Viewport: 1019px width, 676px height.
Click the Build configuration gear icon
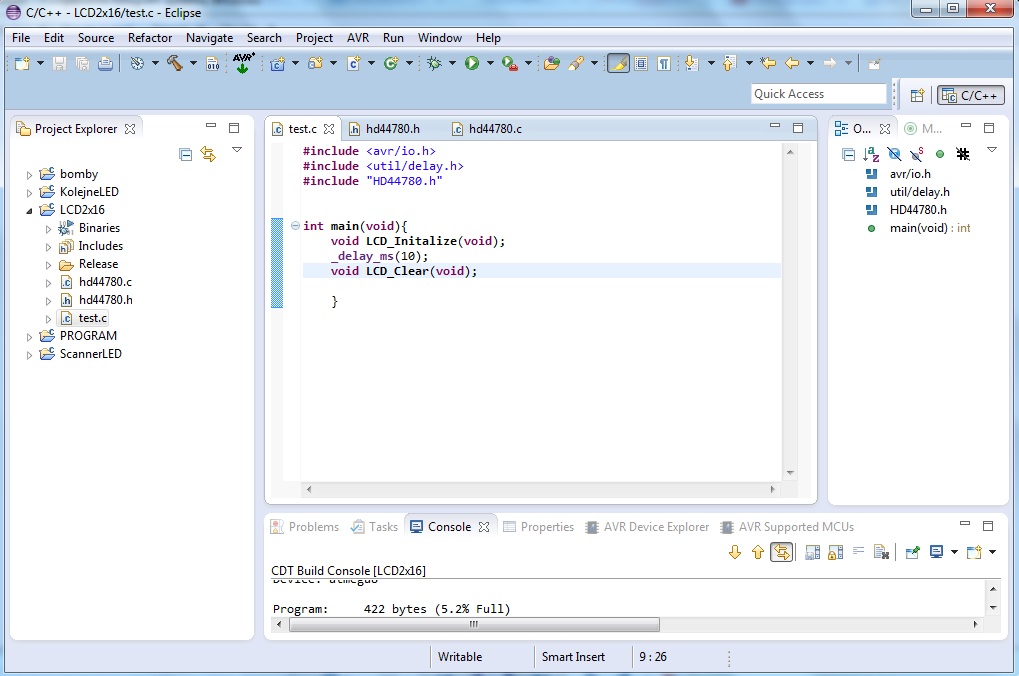pyautogui.click(x=137, y=63)
